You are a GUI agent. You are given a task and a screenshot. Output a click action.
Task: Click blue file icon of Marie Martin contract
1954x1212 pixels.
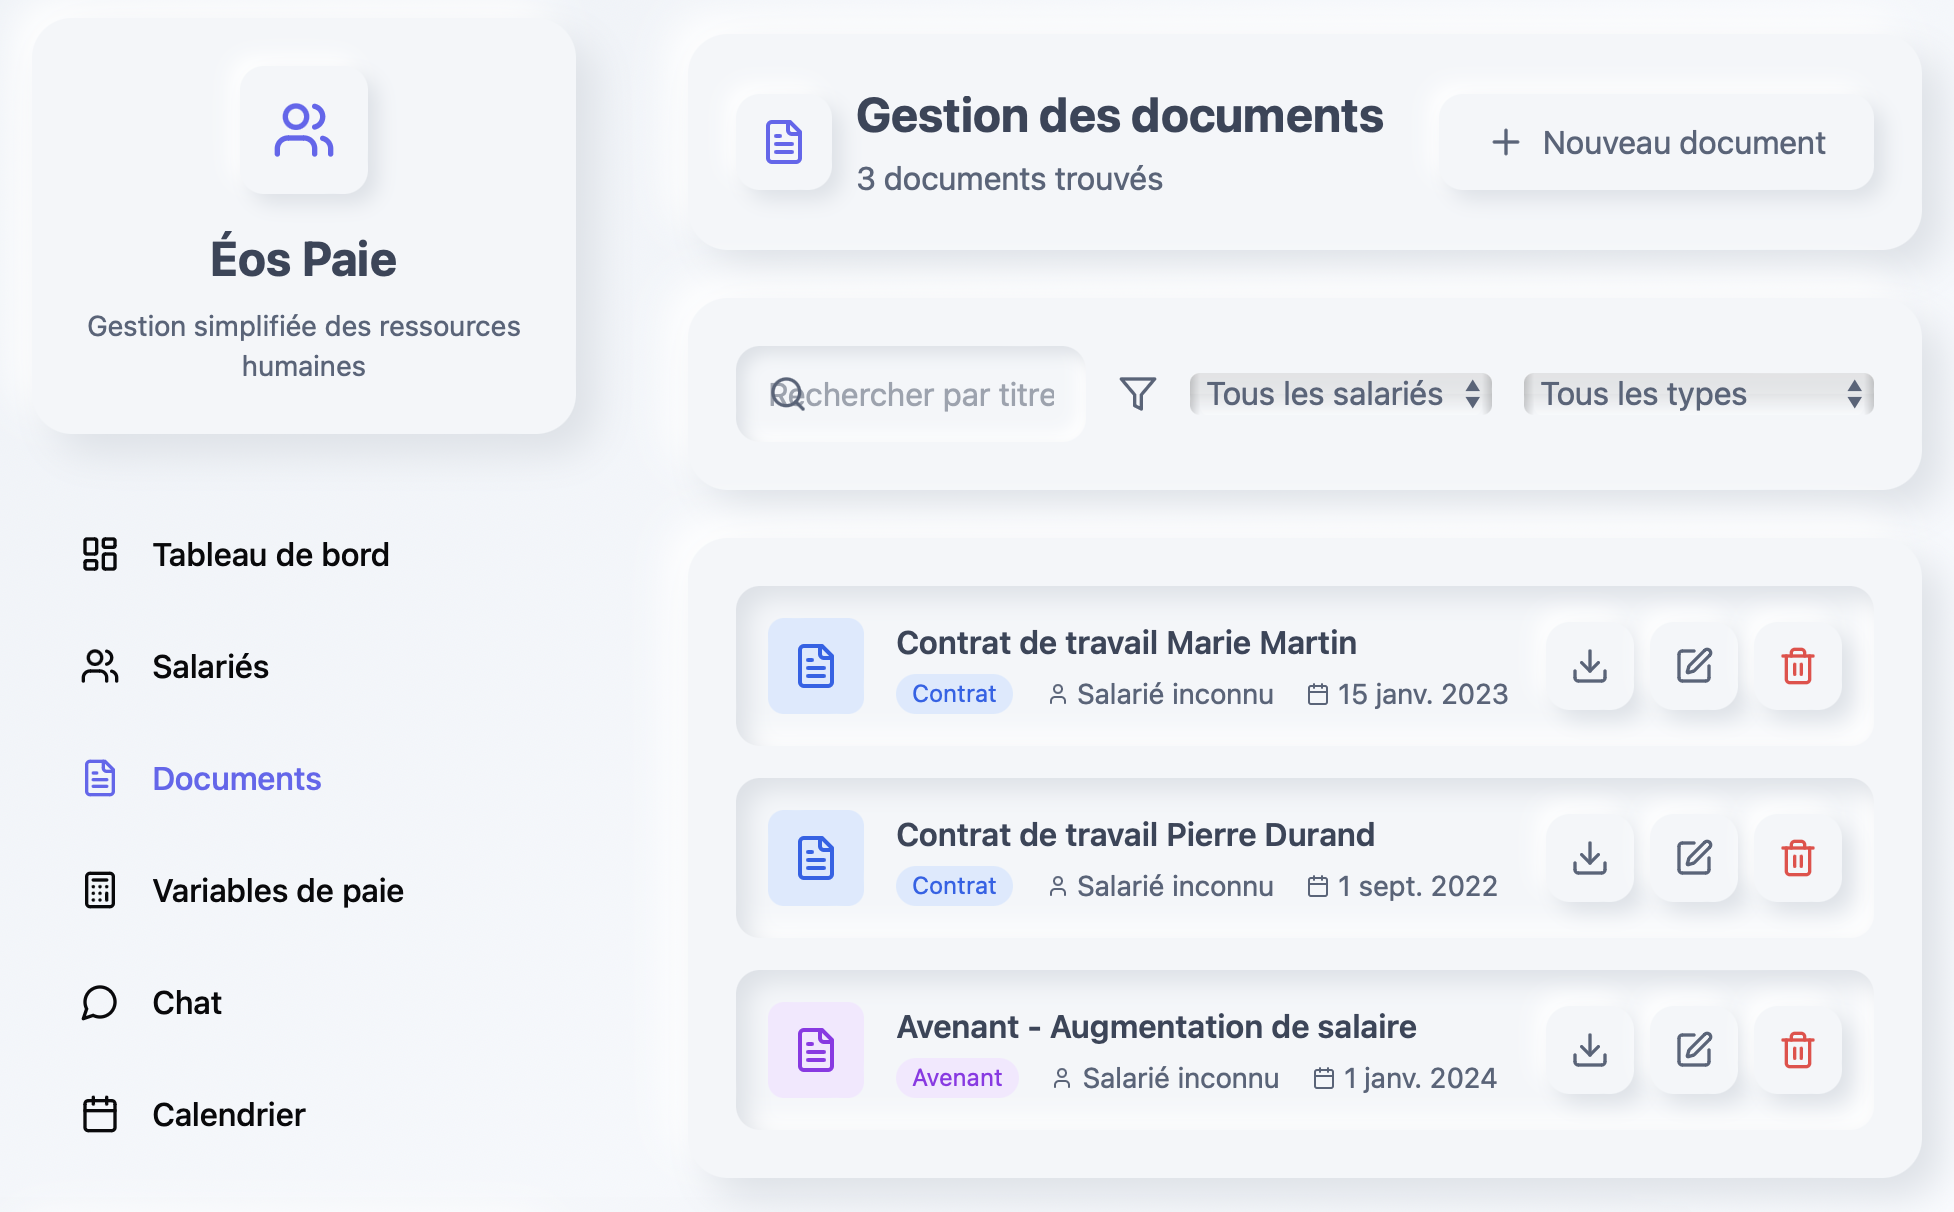[816, 666]
